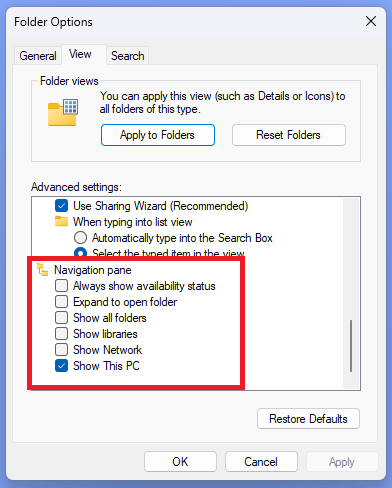The height and width of the screenshot is (488, 392).
Task: Click the folder views icon with grid
Action: (63, 112)
